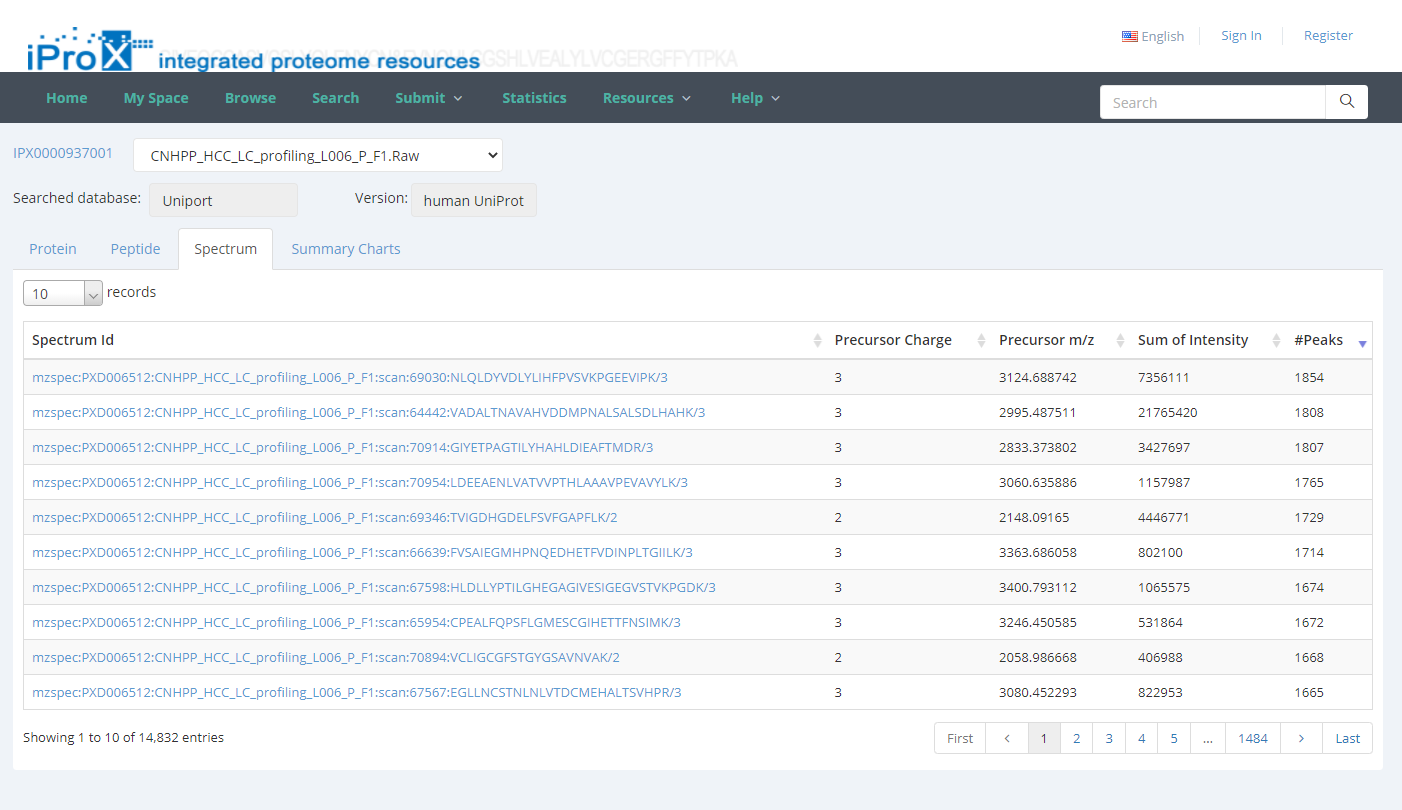This screenshot has height=810, width=1402.
Task: Click sum of intensity value 21765420
Action: (1168, 413)
